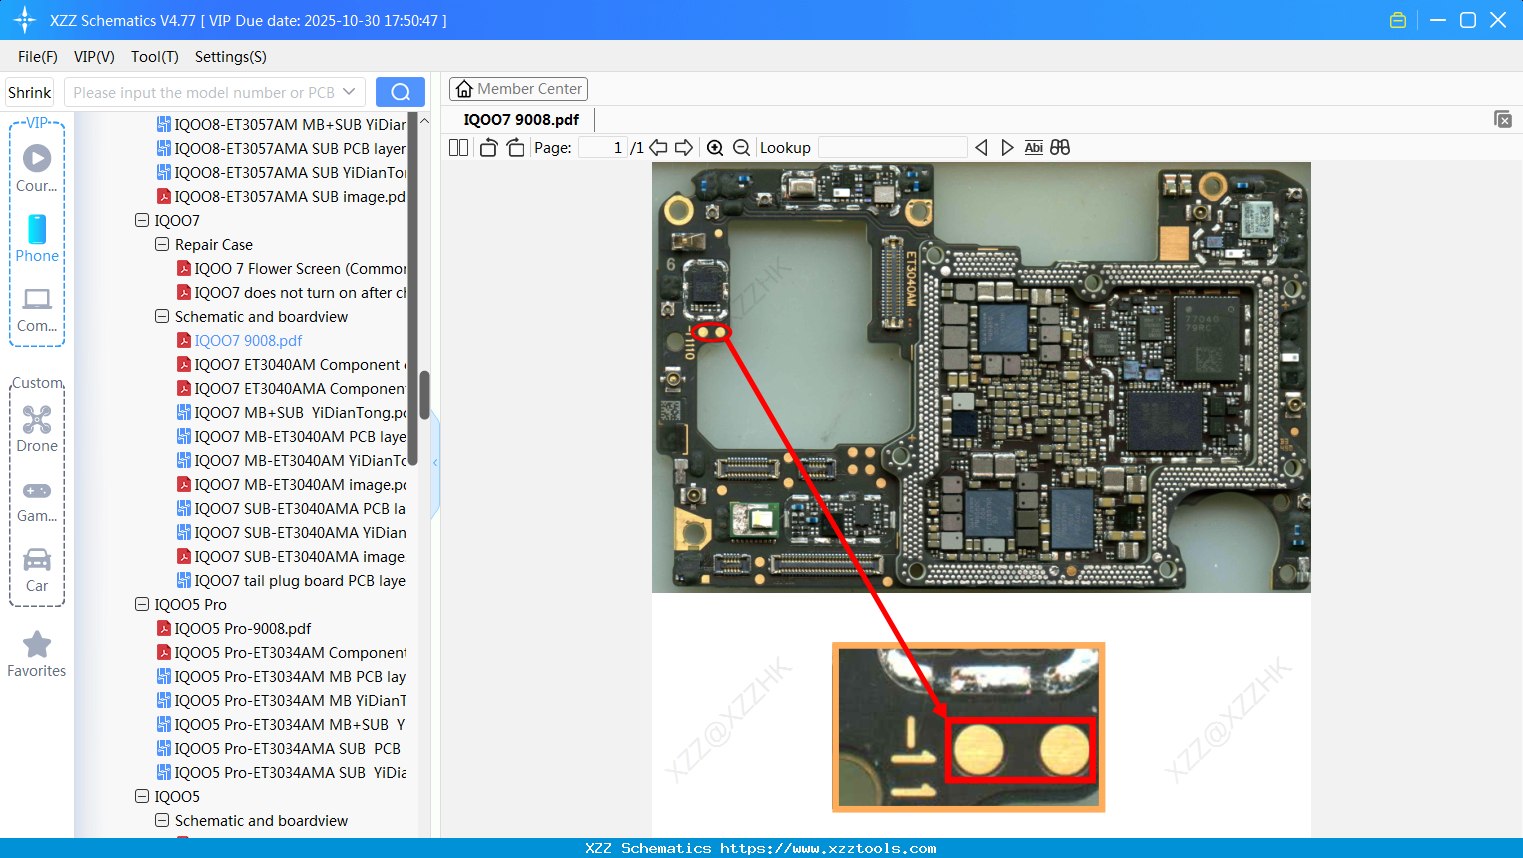Open IQOO7 ET3040AM Component file
Screen dimensions: 1523x858
click(291, 364)
